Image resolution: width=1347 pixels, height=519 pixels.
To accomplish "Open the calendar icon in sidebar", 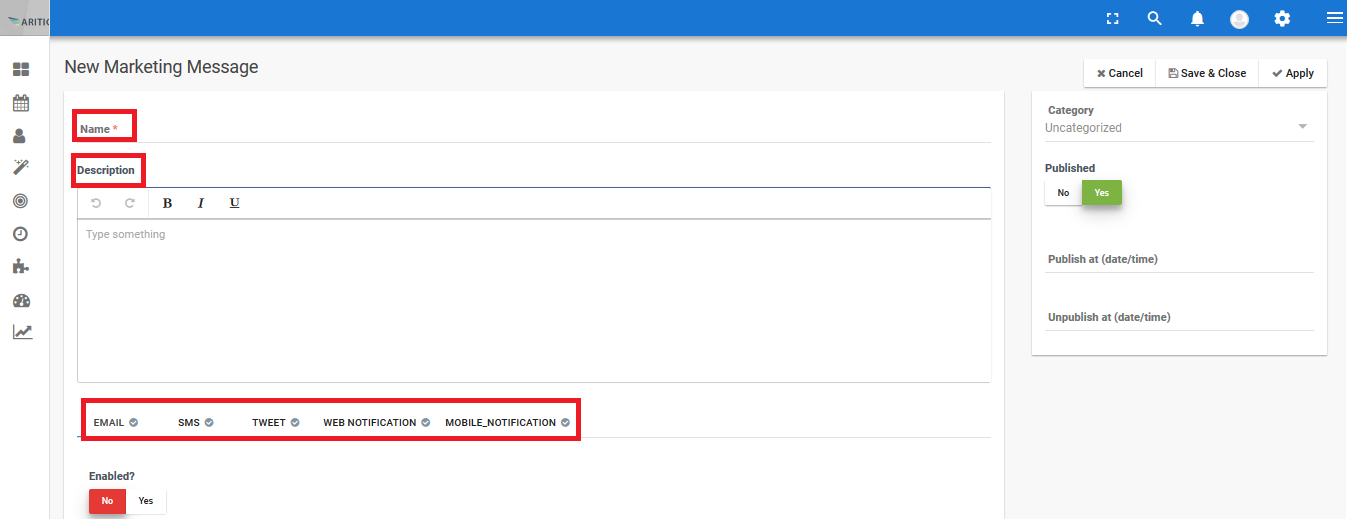I will point(20,103).
